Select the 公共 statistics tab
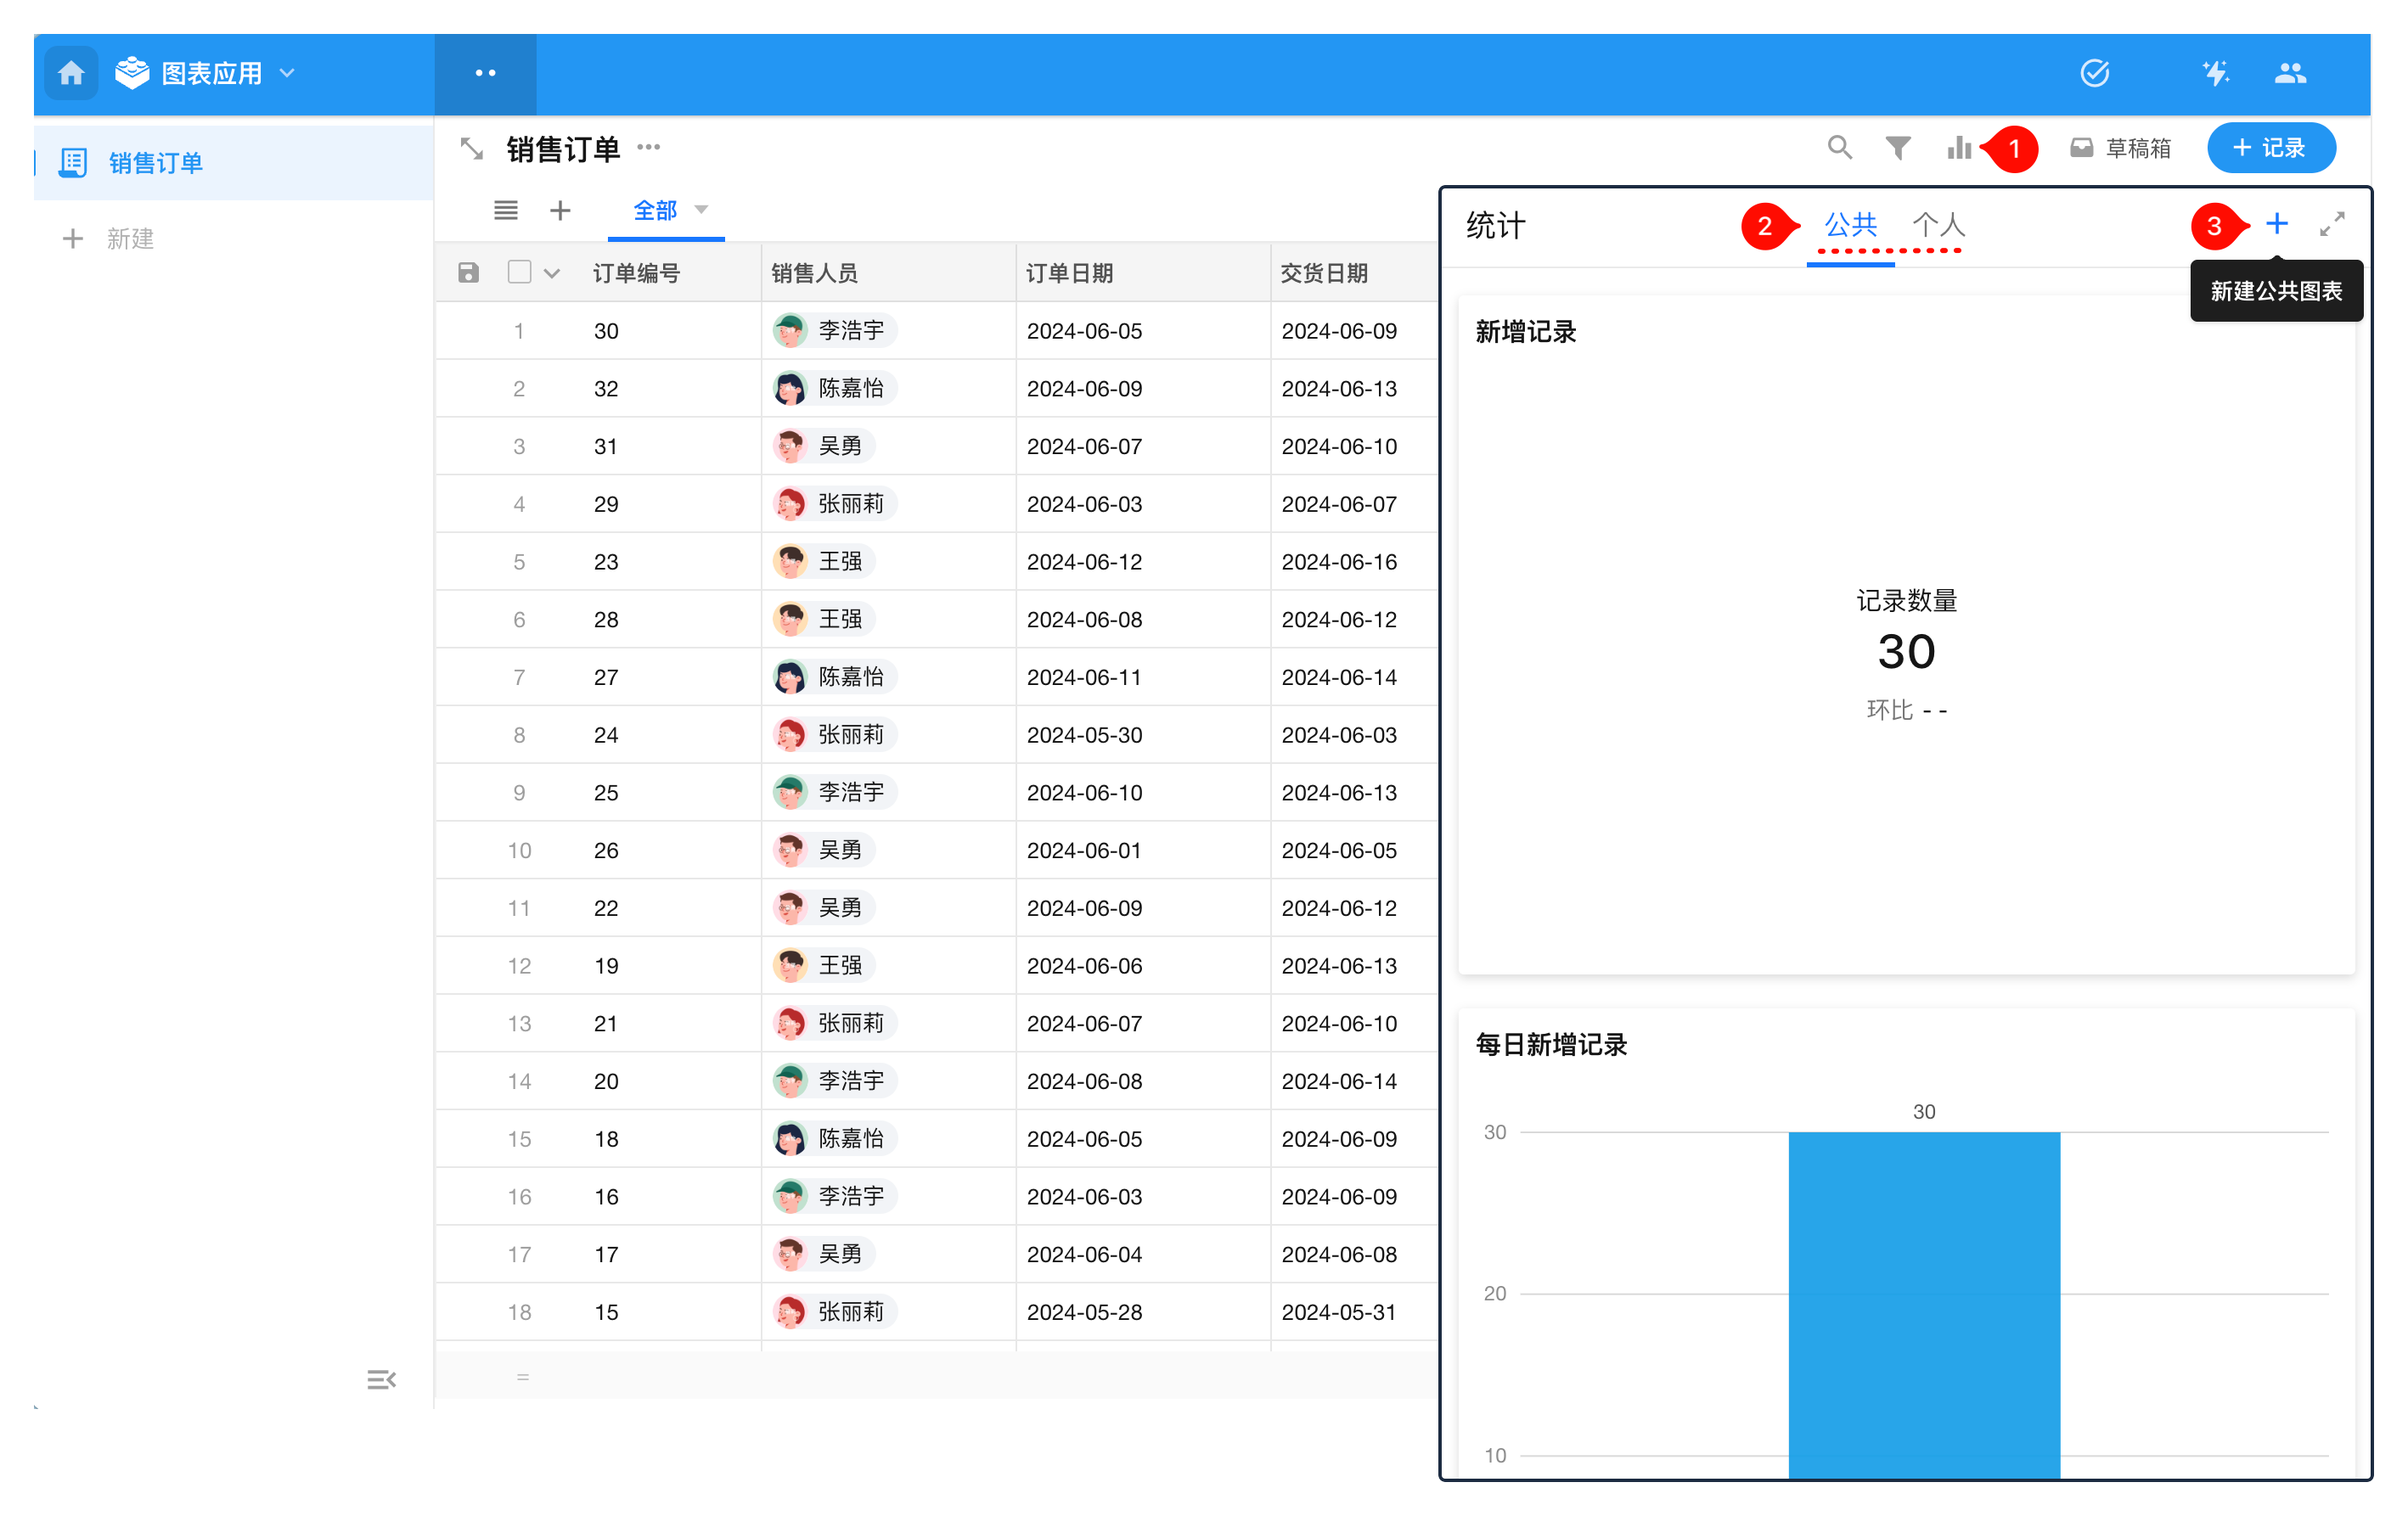The image size is (2408, 1516). (x=1850, y=225)
